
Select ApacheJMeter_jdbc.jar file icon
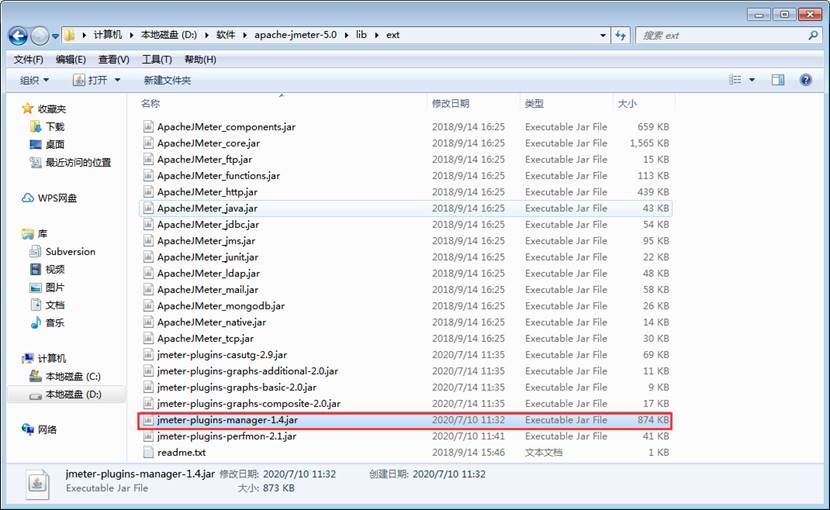tap(148, 224)
